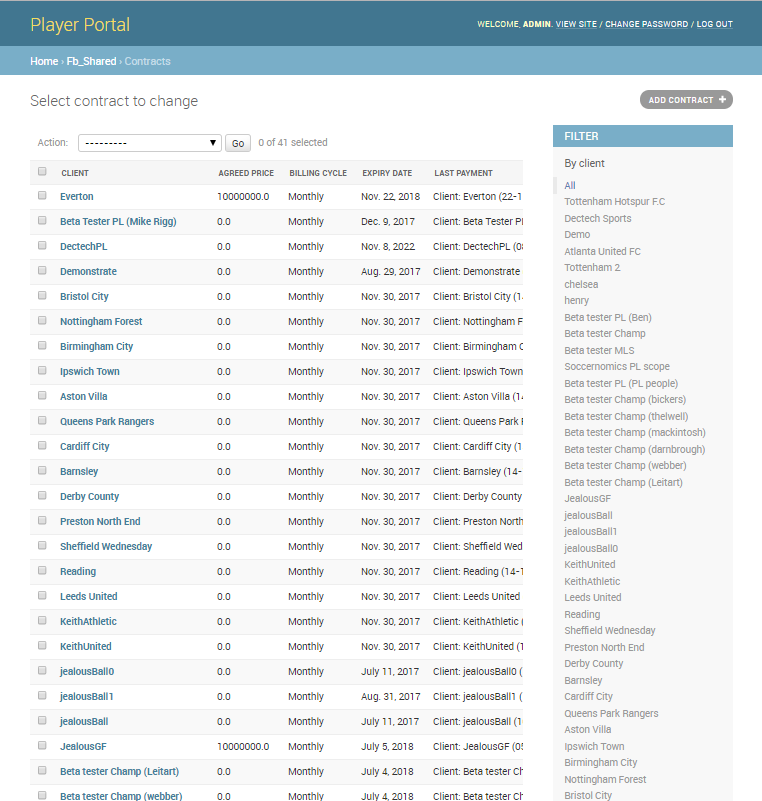Sort by Last Payment column header

tap(463, 173)
